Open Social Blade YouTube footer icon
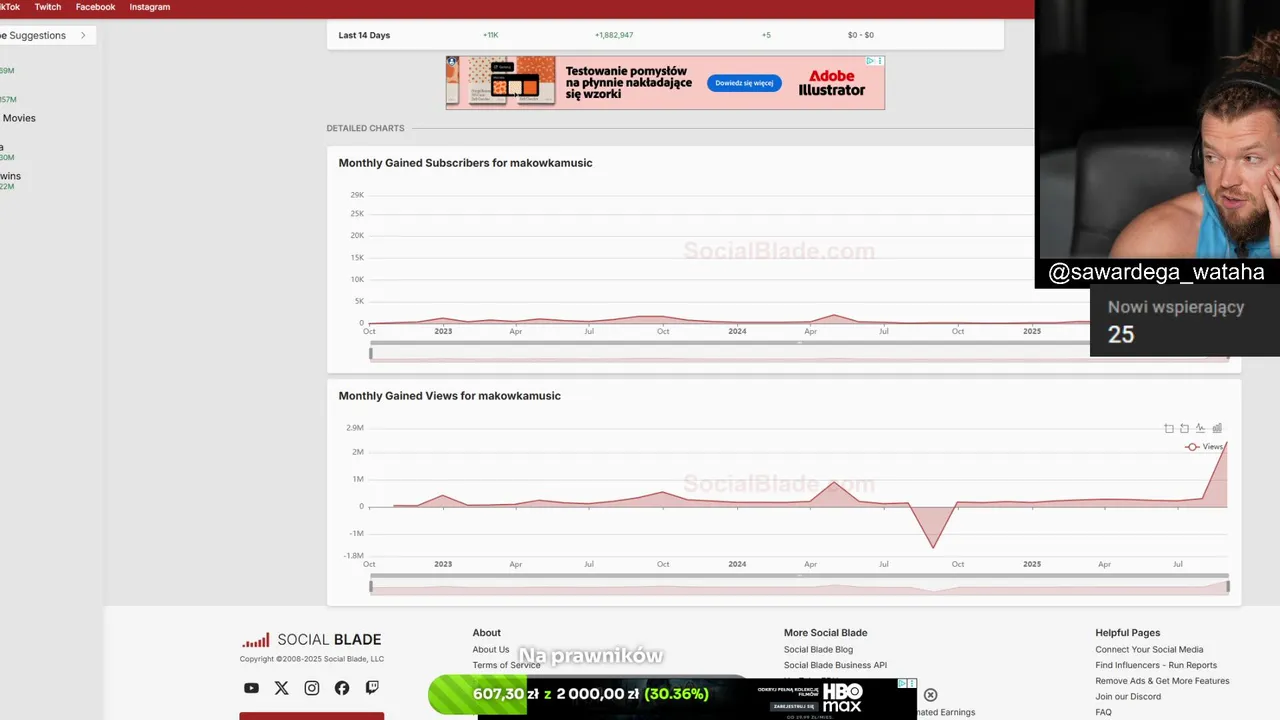This screenshot has width=1280, height=720. [x=251, y=688]
